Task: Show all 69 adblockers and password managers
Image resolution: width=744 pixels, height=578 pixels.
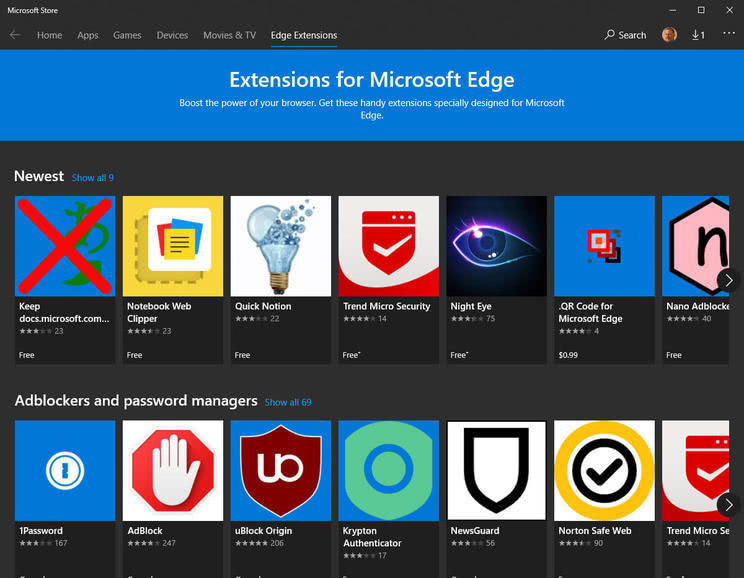Action: pos(288,402)
